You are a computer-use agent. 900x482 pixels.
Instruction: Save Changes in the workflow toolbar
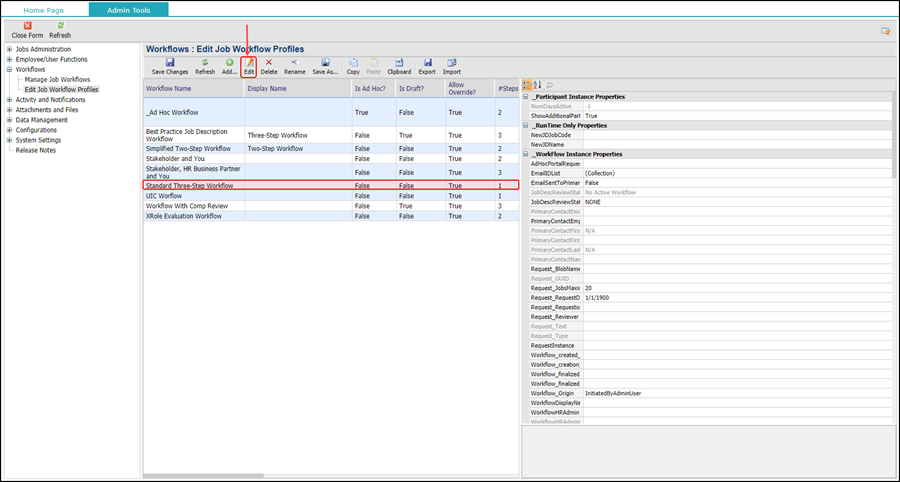[x=170, y=67]
